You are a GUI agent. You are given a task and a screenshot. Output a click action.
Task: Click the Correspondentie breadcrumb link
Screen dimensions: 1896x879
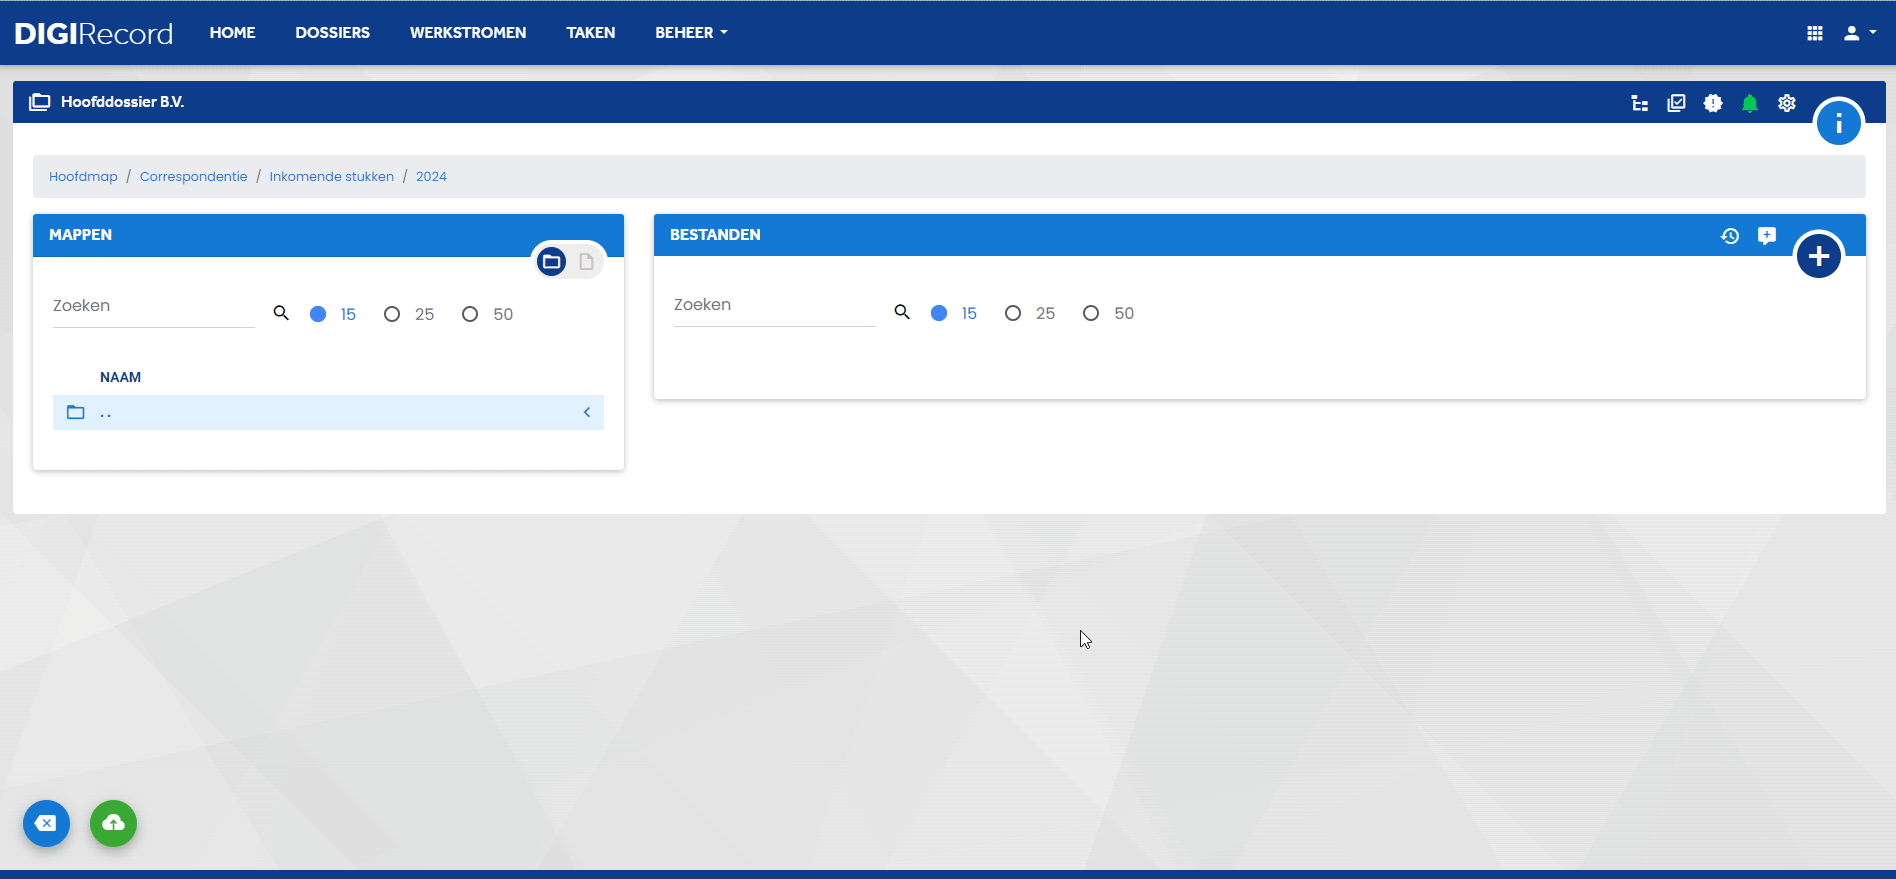click(193, 176)
